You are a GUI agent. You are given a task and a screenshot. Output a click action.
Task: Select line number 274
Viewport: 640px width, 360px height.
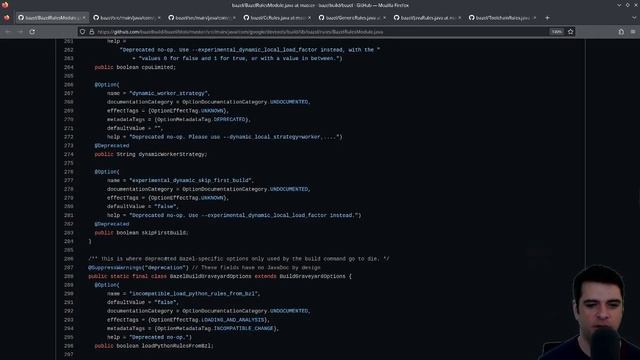tap(69, 154)
